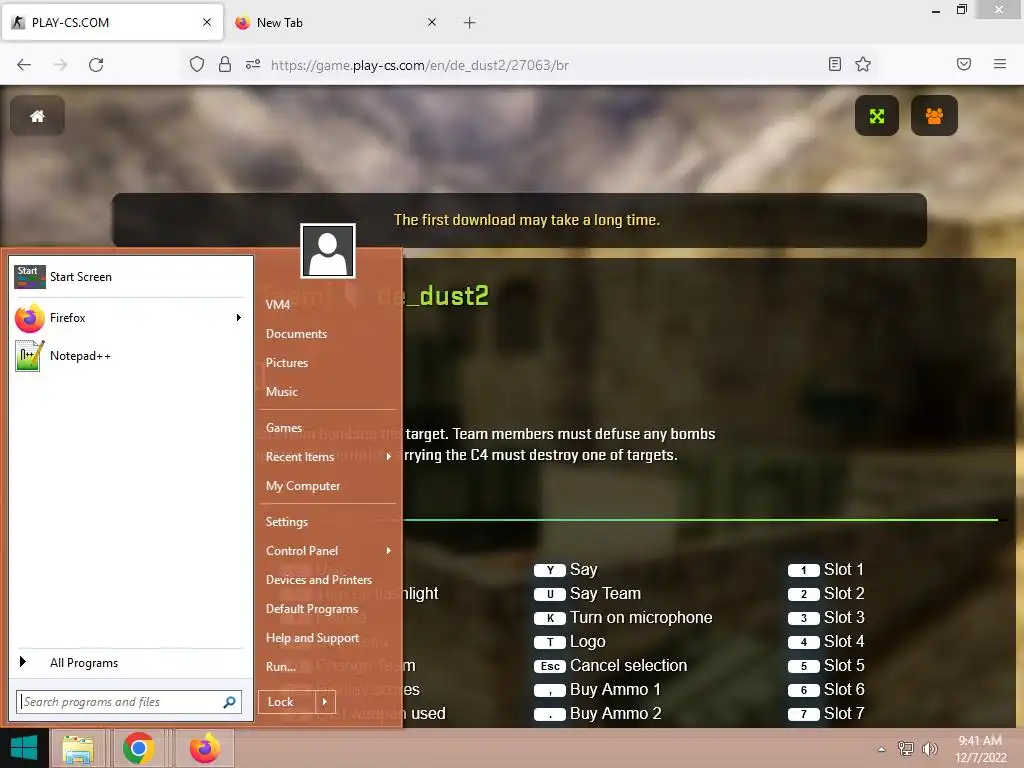Click the green download progress bar
The image size is (1024, 768).
[x=700, y=520]
